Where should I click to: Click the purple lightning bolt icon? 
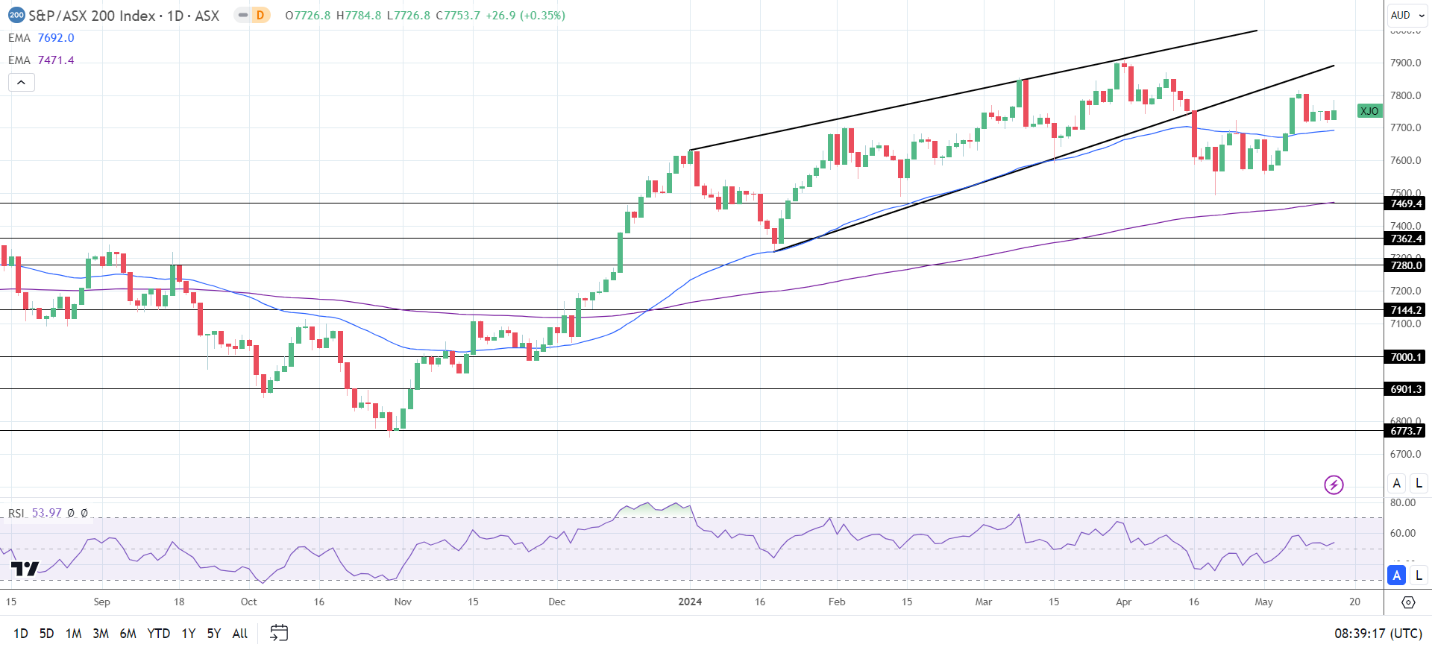tap(1334, 485)
